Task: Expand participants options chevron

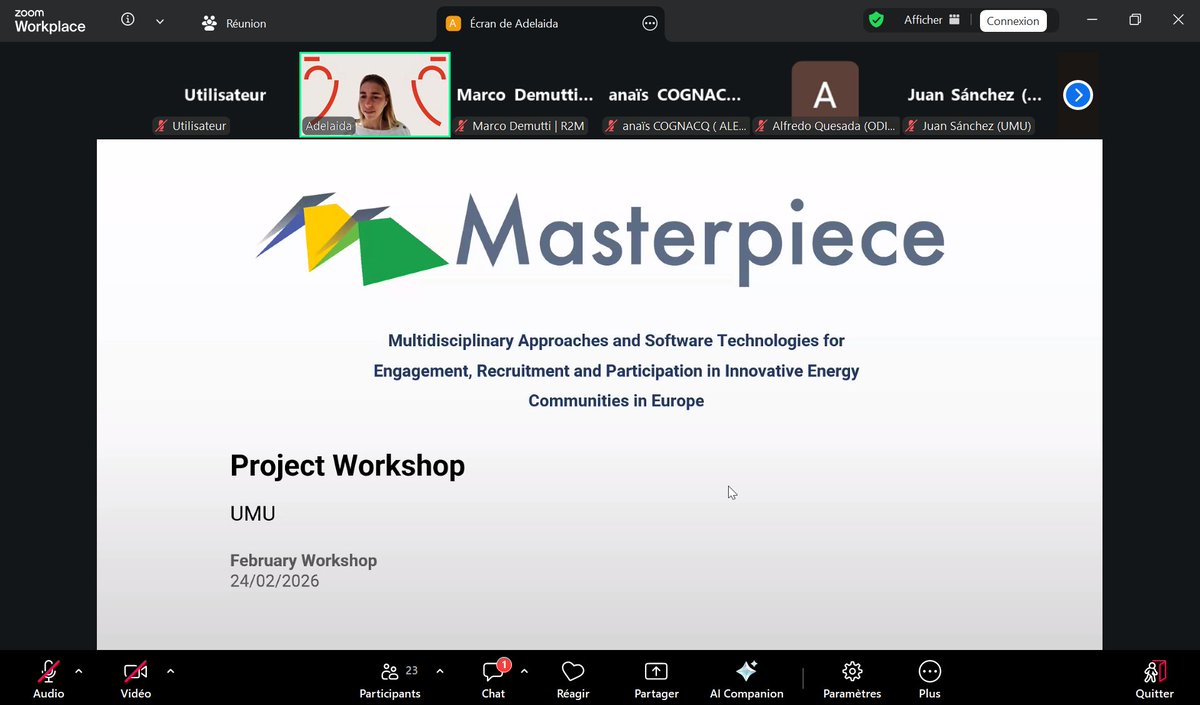Action: [440, 671]
